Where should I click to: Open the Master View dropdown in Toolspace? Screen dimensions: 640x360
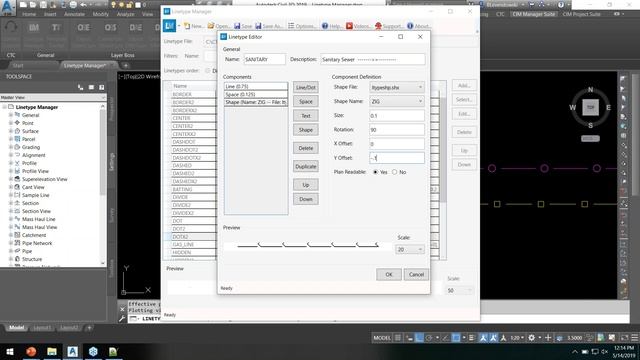[x=53, y=98]
